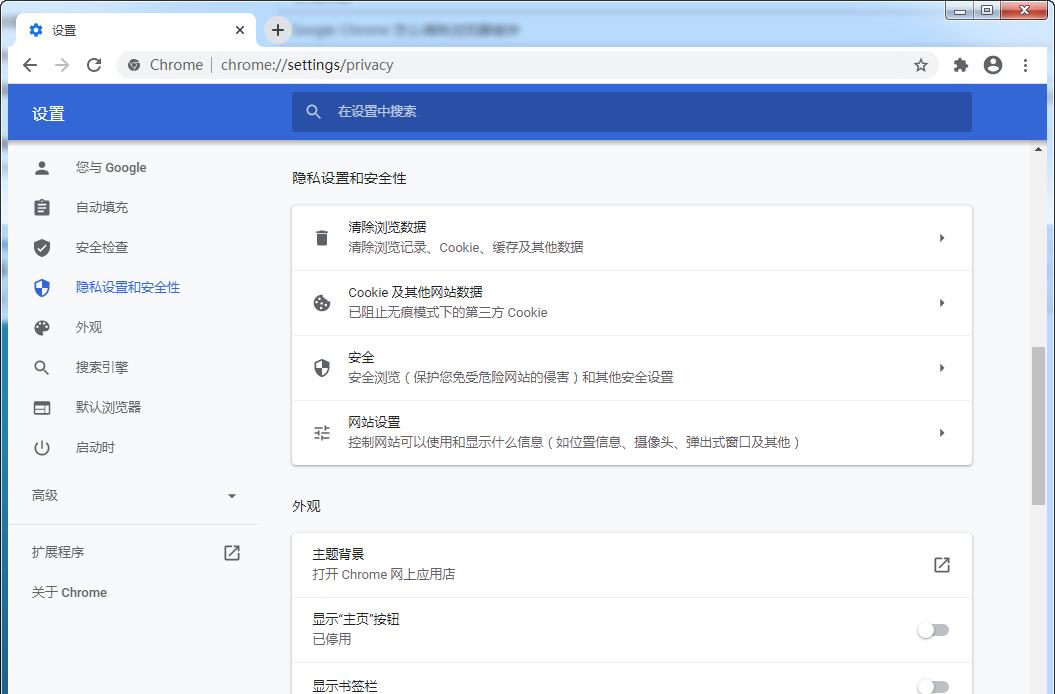Open Cookie 及其他网站数据 via its arrow

(942, 303)
